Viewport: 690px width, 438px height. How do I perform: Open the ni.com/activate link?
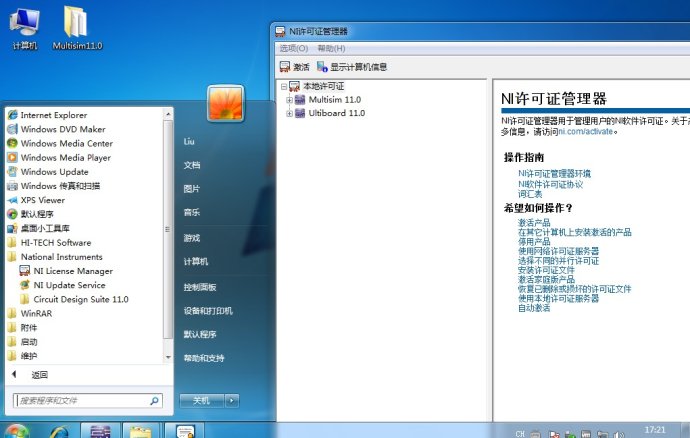(x=586, y=132)
